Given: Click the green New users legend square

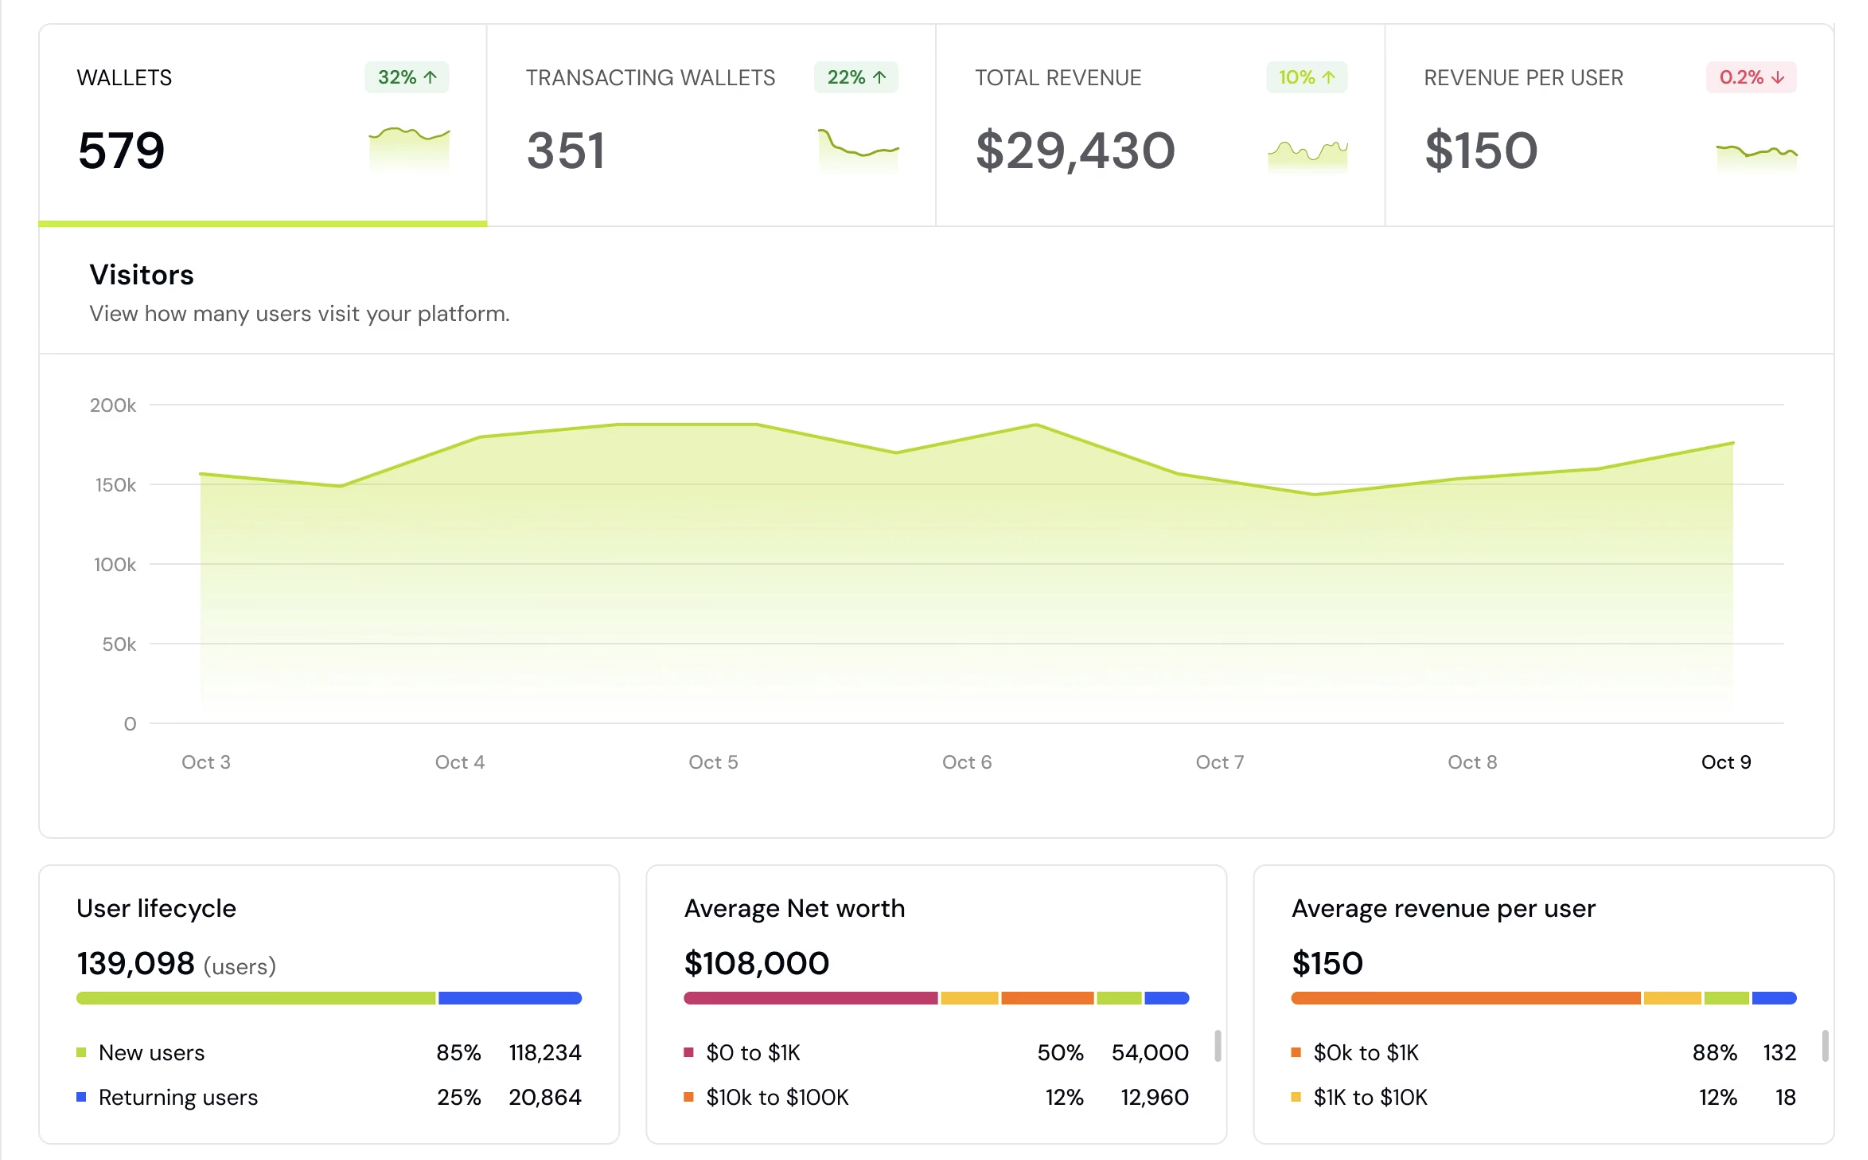Looking at the screenshot, I should pos(82,1052).
